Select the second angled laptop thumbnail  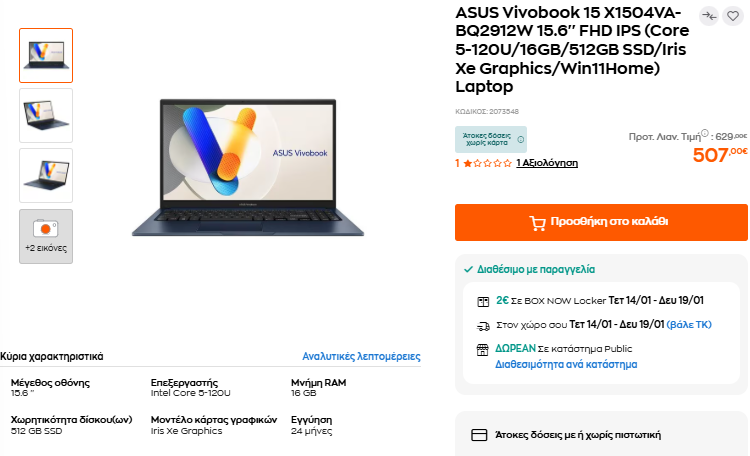coord(46,115)
